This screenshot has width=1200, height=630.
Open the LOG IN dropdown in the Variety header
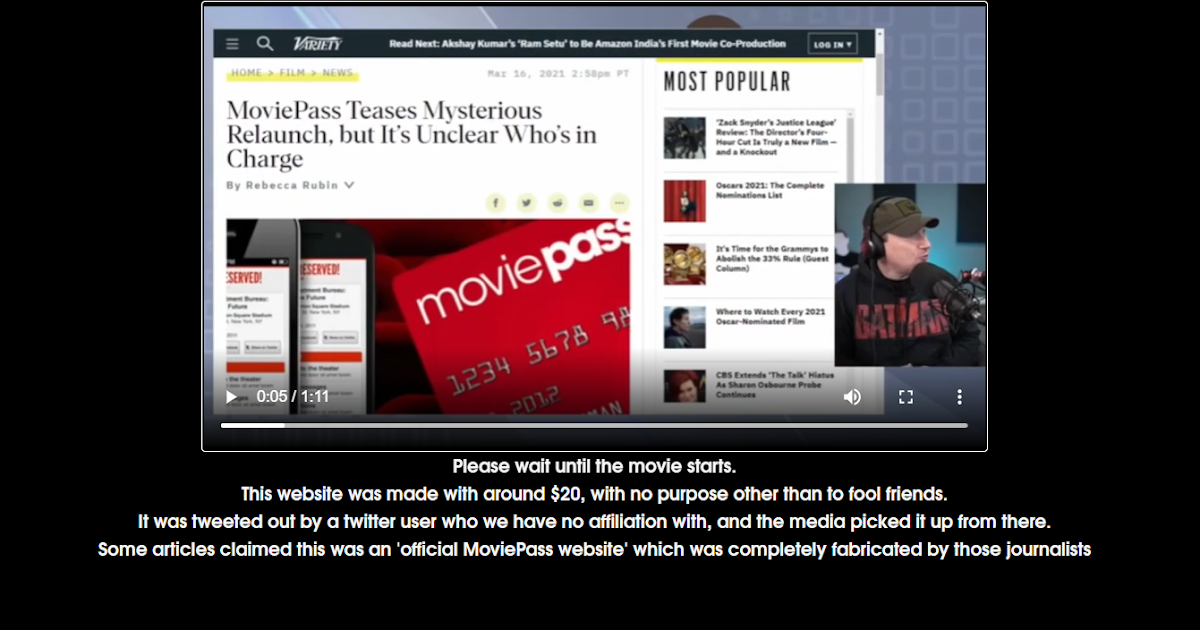[834, 44]
